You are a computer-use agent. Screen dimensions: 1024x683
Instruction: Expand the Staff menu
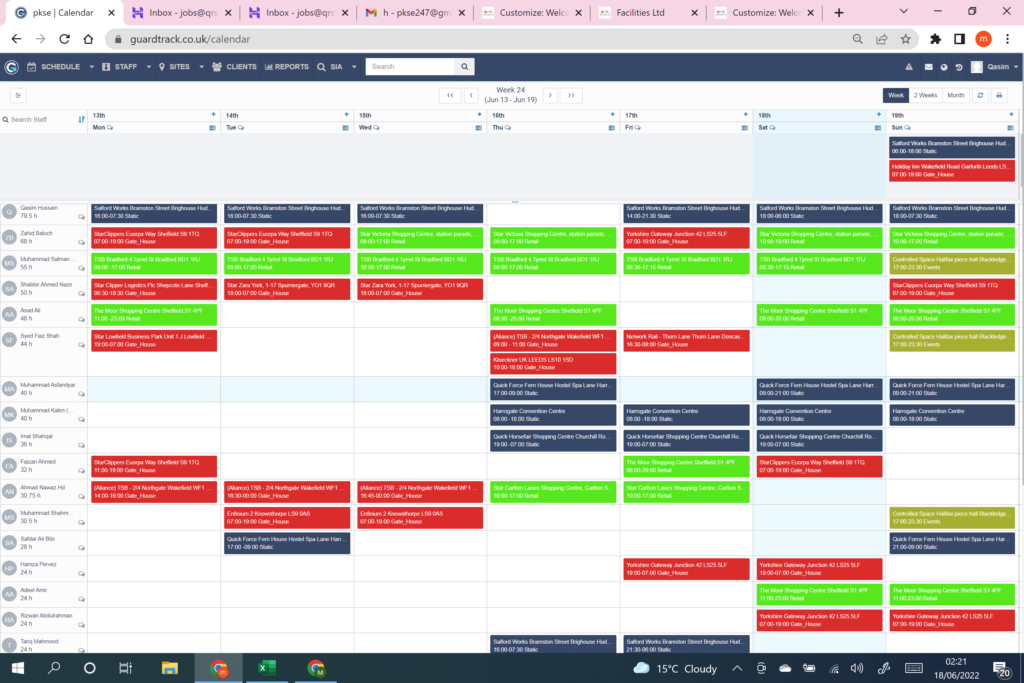[126, 67]
